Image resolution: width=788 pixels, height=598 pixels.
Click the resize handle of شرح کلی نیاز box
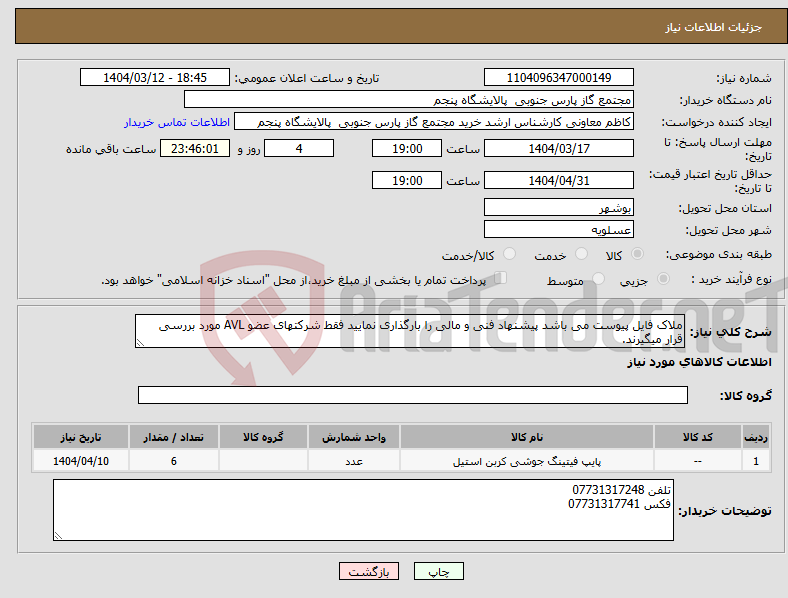click(140, 343)
